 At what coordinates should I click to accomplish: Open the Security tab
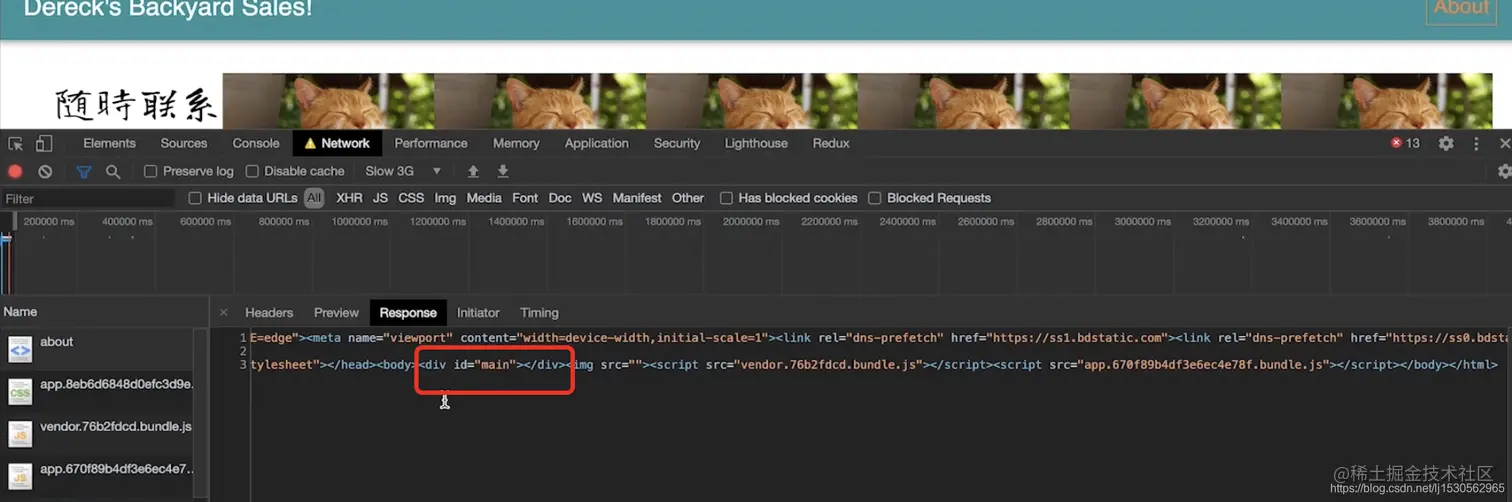(x=677, y=144)
